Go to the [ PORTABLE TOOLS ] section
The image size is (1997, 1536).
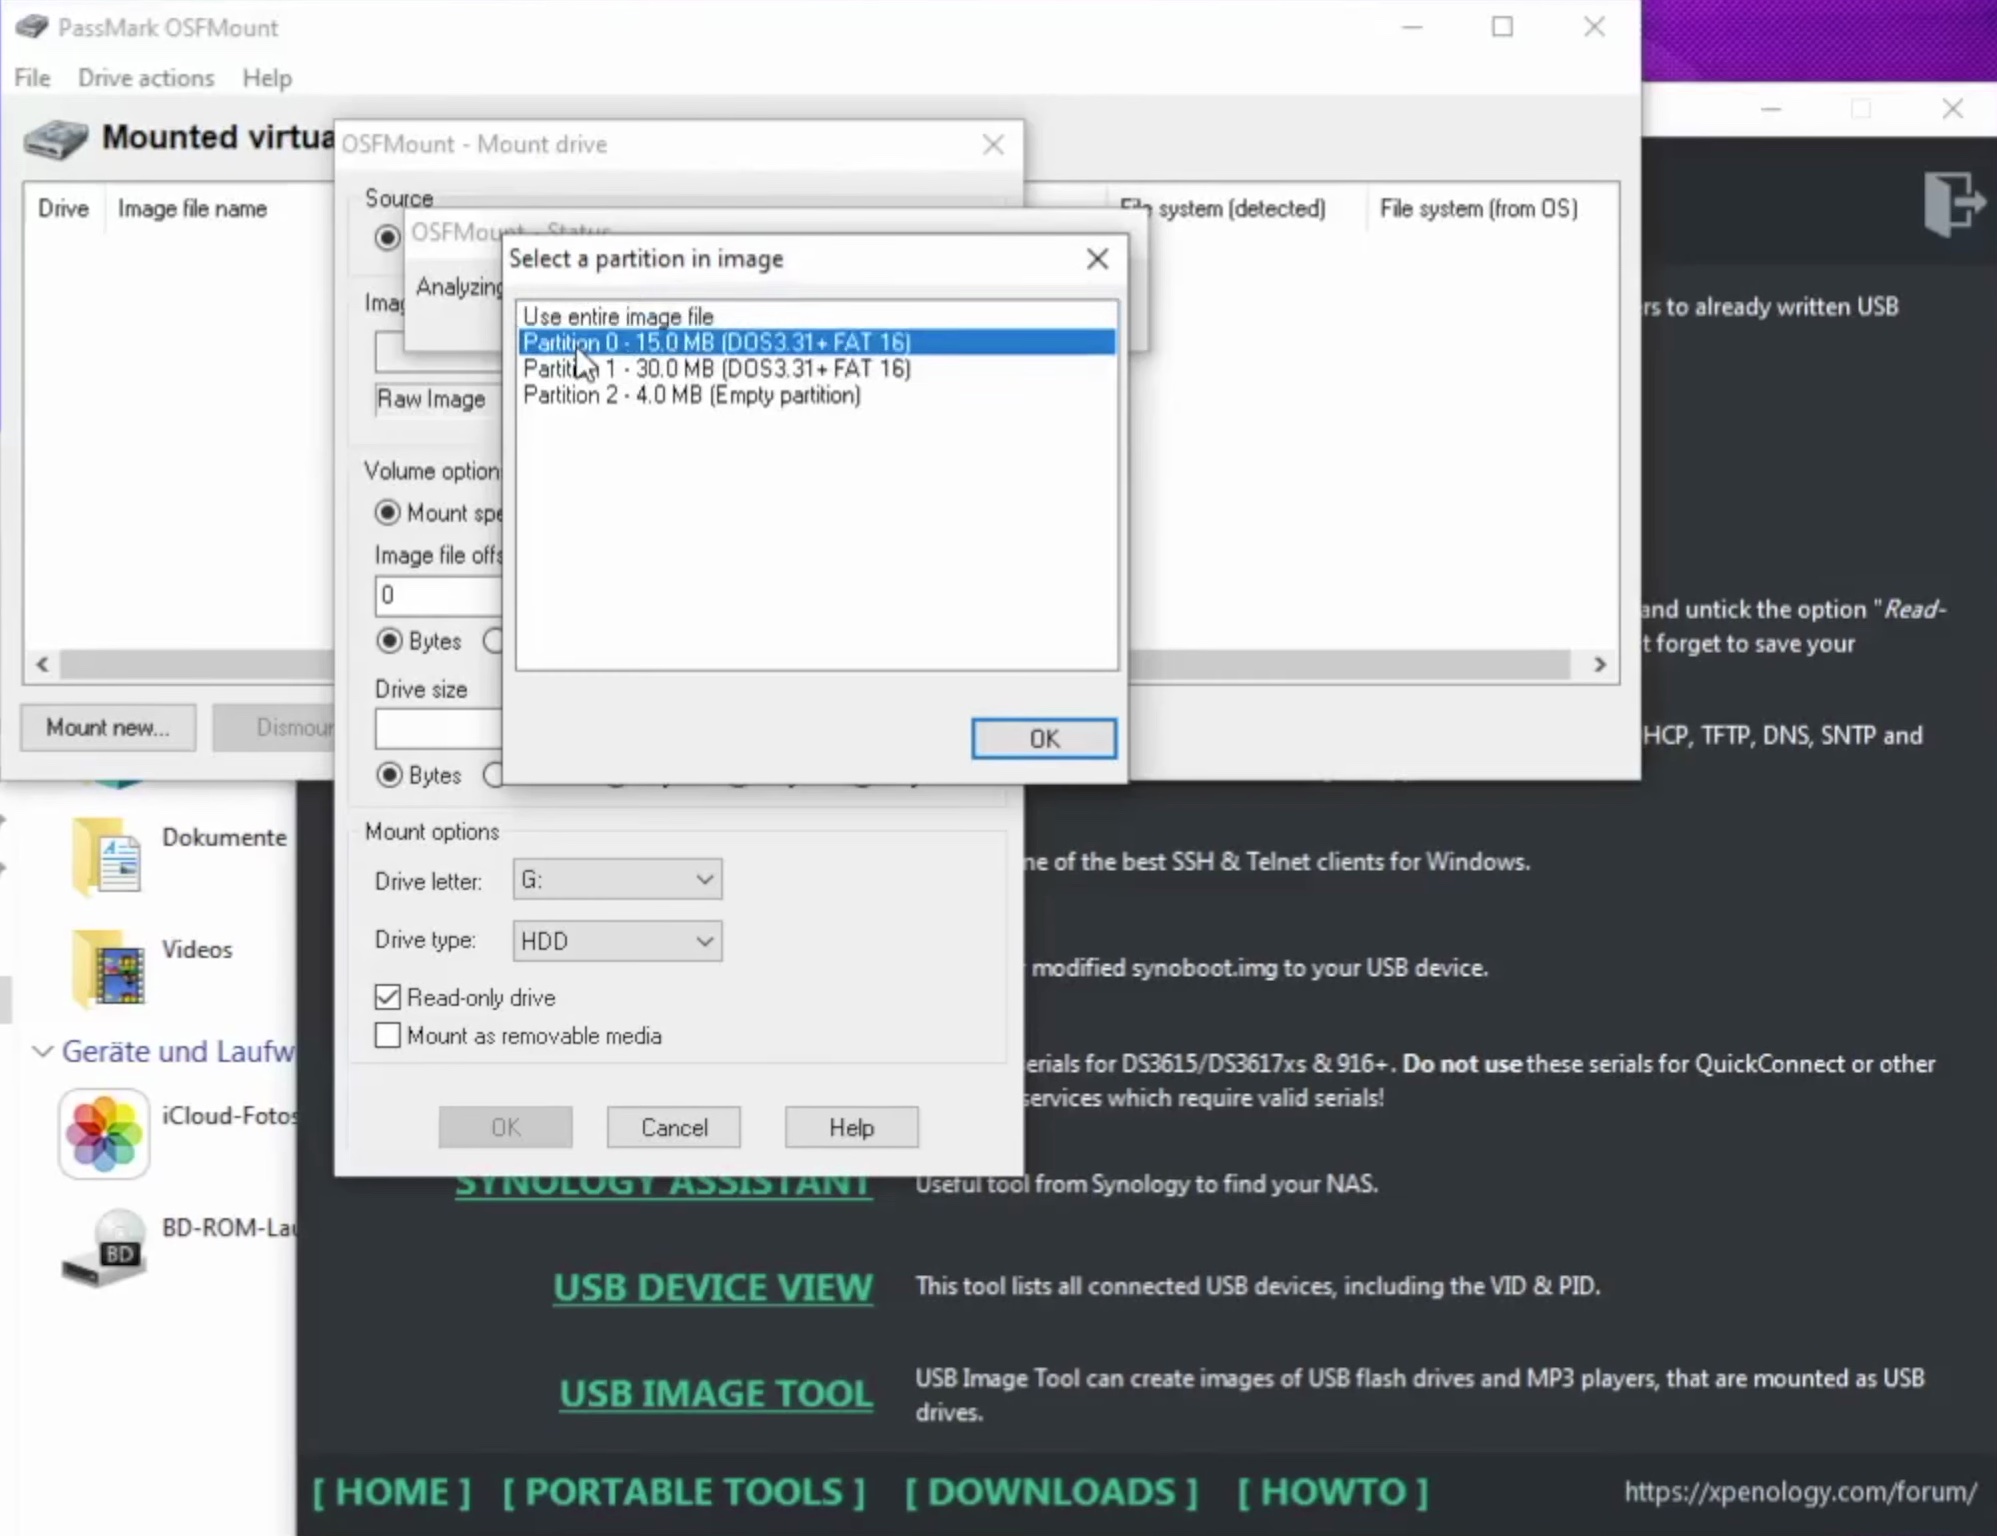point(683,1491)
